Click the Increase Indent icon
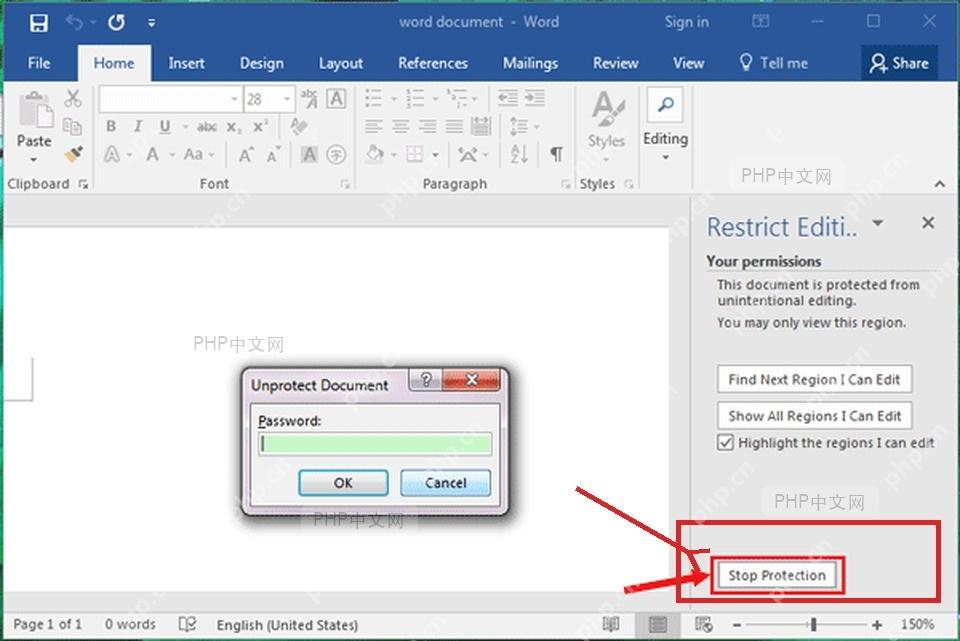This screenshot has height=641, width=960. click(534, 98)
